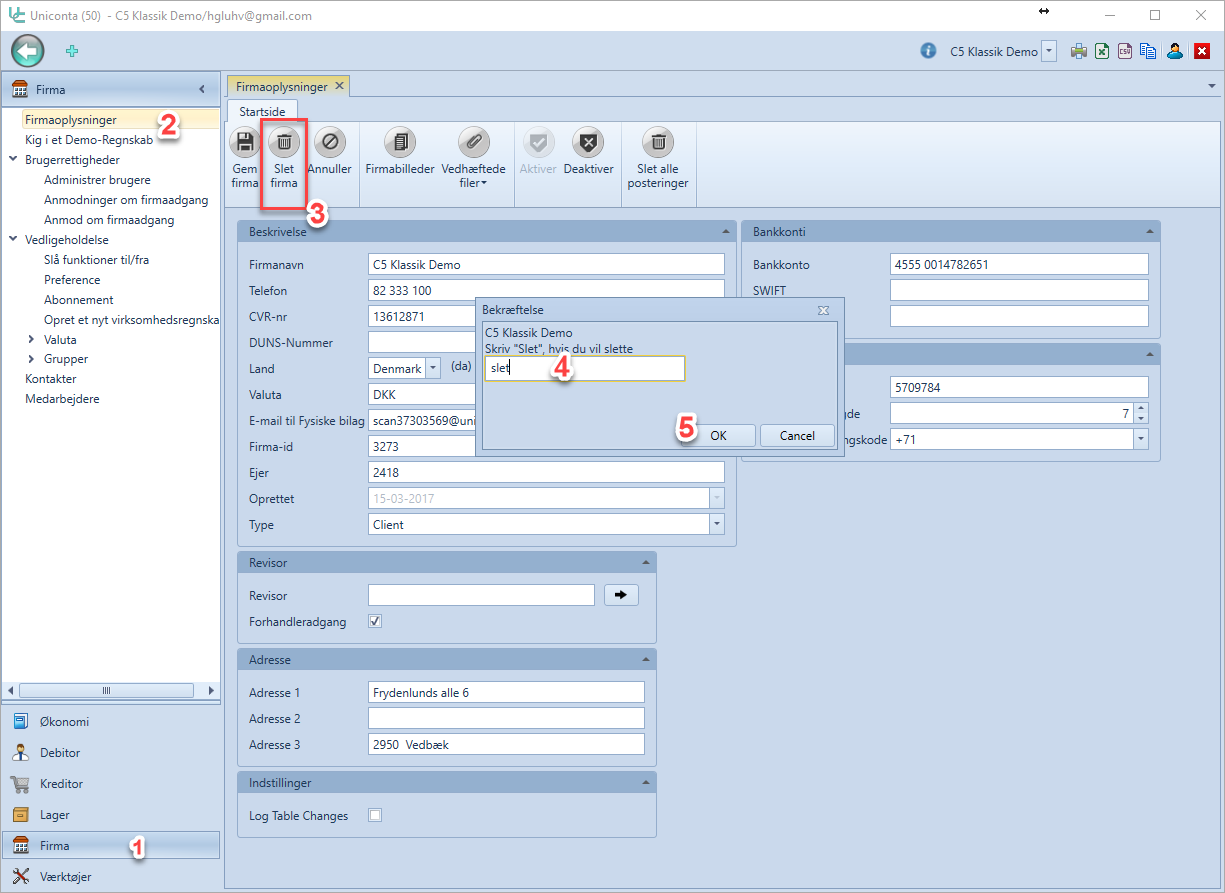This screenshot has width=1225, height=893.
Task: Open Vedhæftede filer paperclip menu
Action: [472, 158]
